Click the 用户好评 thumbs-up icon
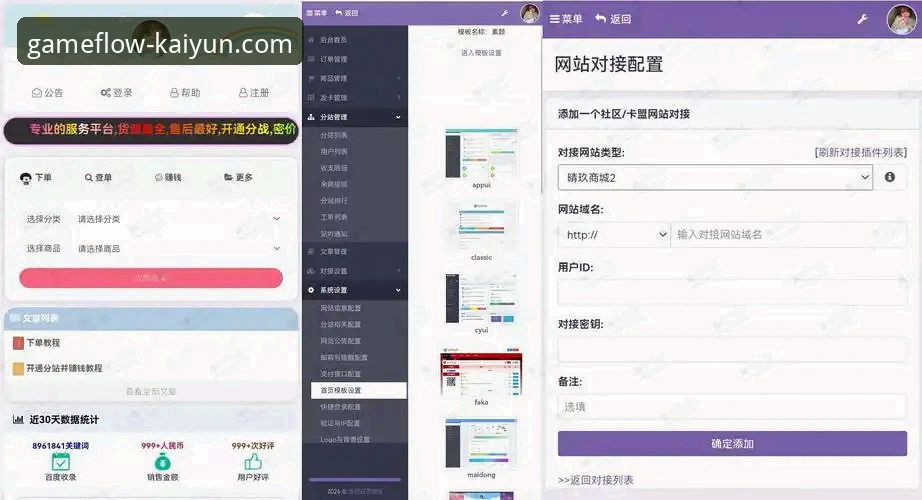This screenshot has width=922, height=500. click(253, 462)
